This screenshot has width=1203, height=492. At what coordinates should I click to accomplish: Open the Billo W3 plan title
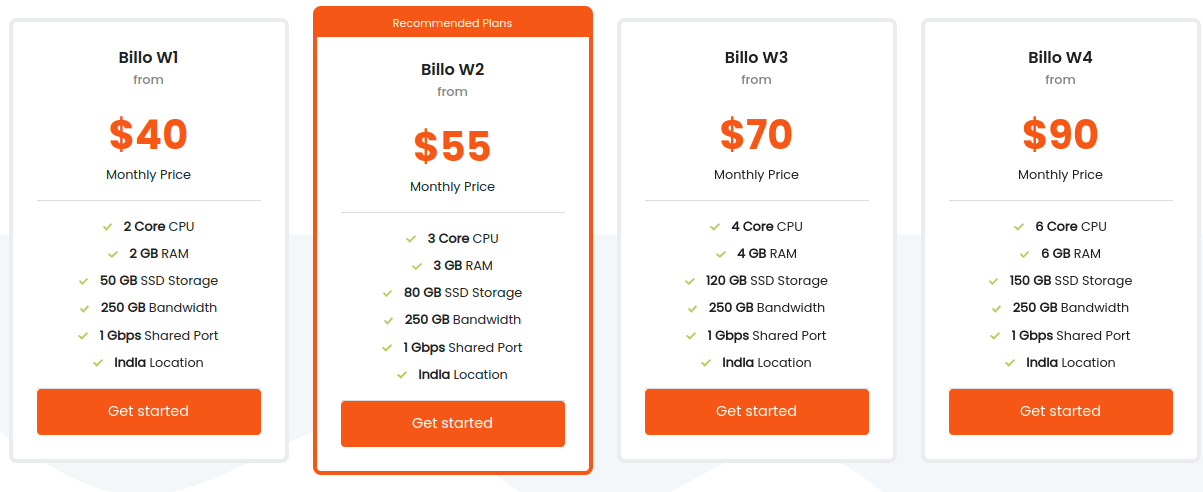(x=756, y=57)
